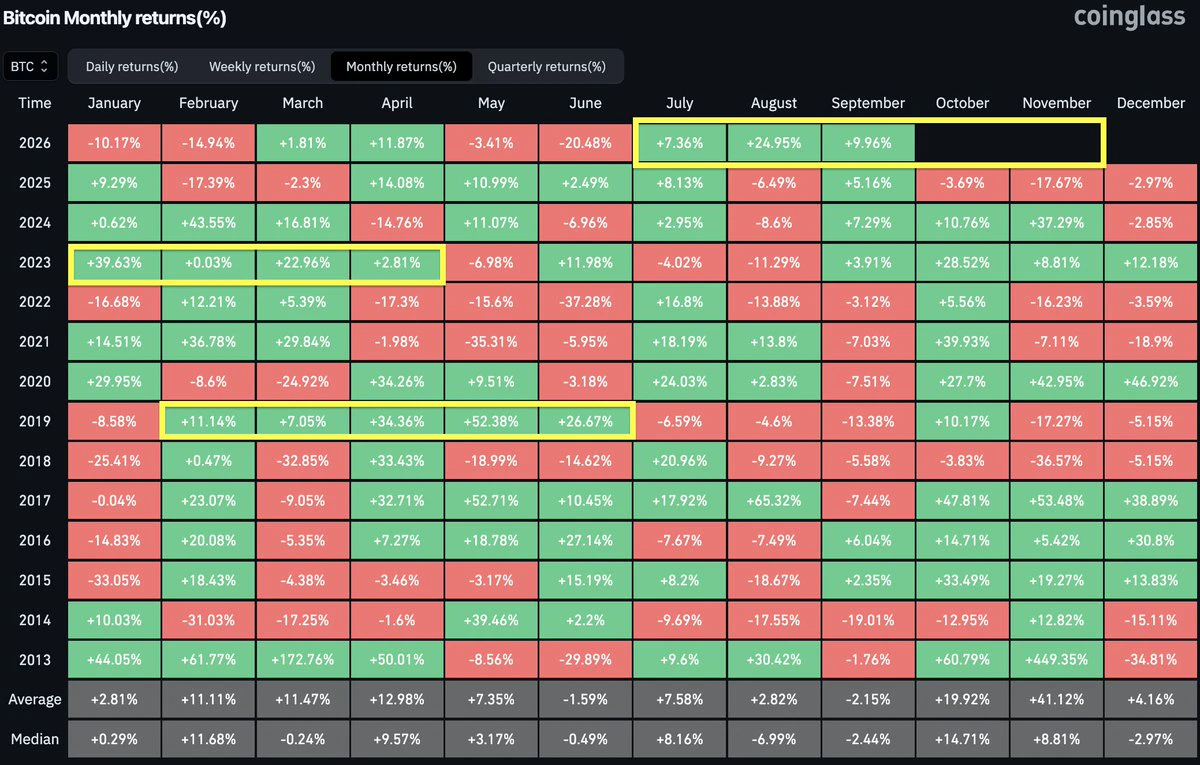Screen dimensions: 1200x765
Task: Switch to the Daily returns(%) tab
Action: click(x=132, y=67)
